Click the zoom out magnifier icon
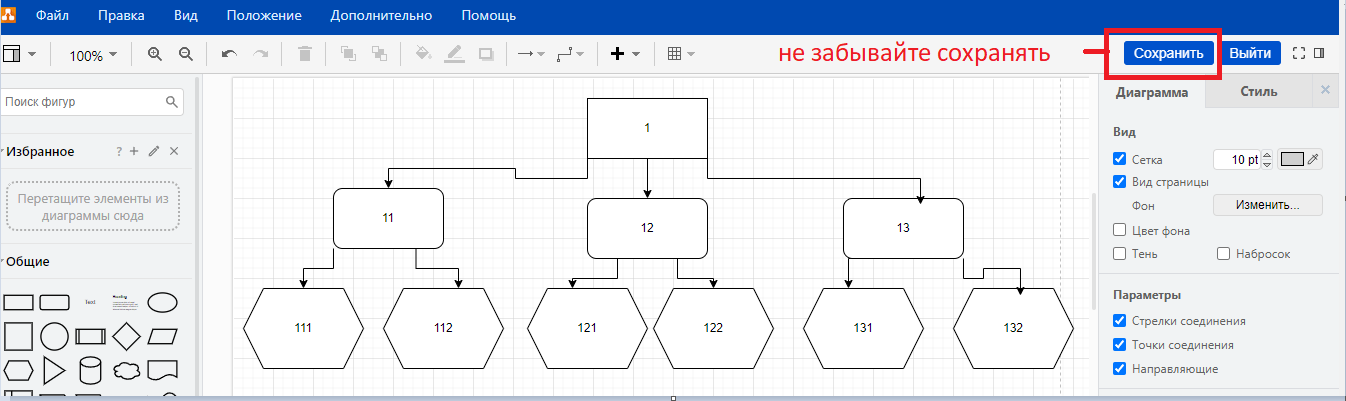 click(x=185, y=54)
